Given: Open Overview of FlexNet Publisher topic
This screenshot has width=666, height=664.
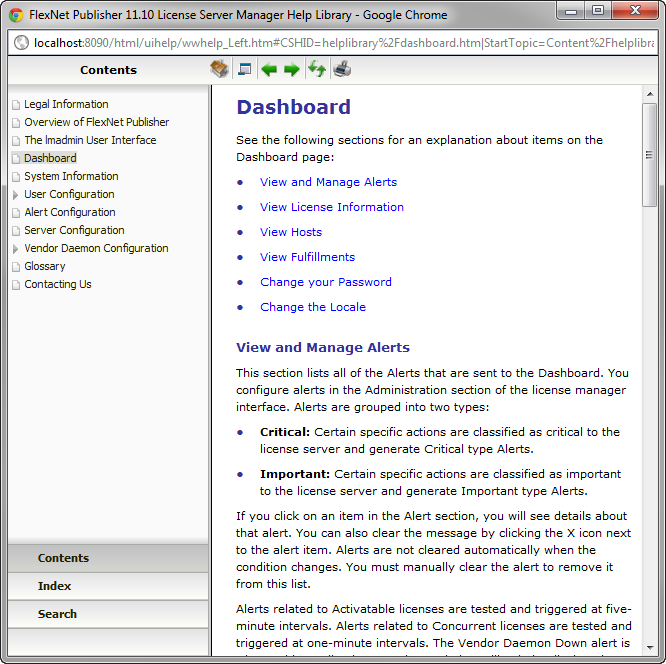Looking at the screenshot, I should [96, 122].
